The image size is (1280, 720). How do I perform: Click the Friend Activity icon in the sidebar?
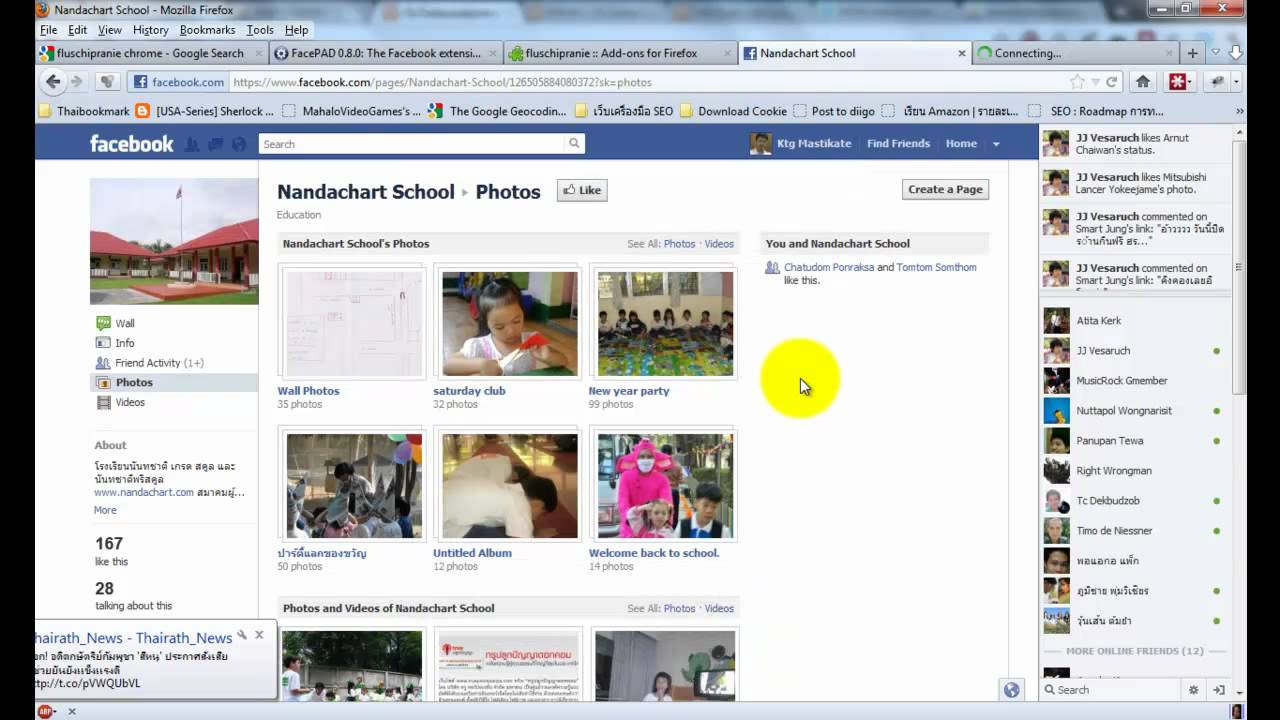pyautogui.click(x=103, y=363)
